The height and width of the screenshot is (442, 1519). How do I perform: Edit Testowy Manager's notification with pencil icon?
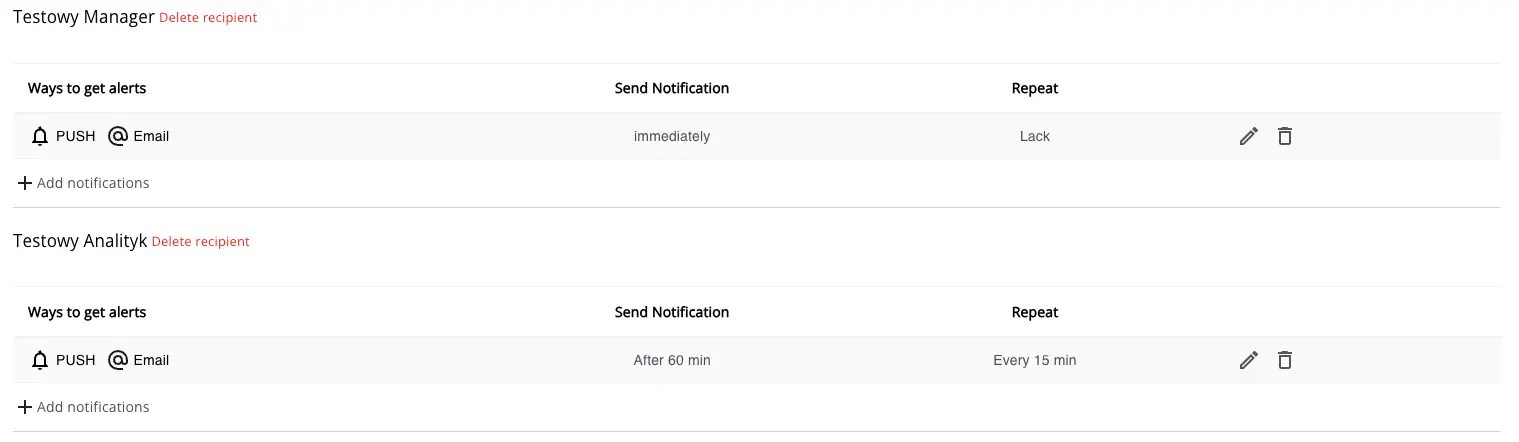[1248, 136]
